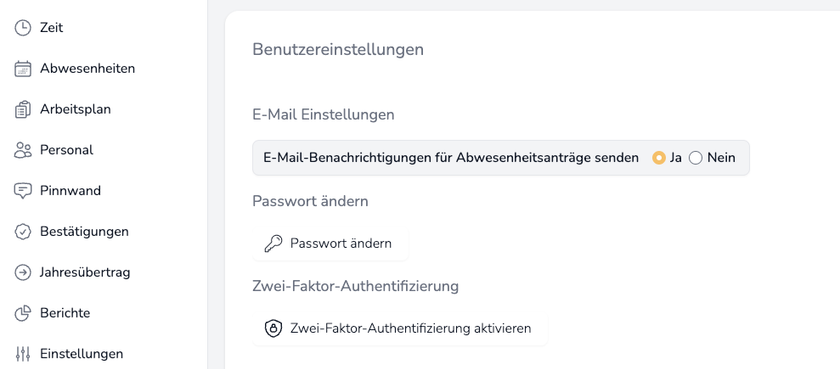Viewport: 840px width, 369px height.
Task: Click the clipboard icon for Arbeitsplan
Action: 22,109
